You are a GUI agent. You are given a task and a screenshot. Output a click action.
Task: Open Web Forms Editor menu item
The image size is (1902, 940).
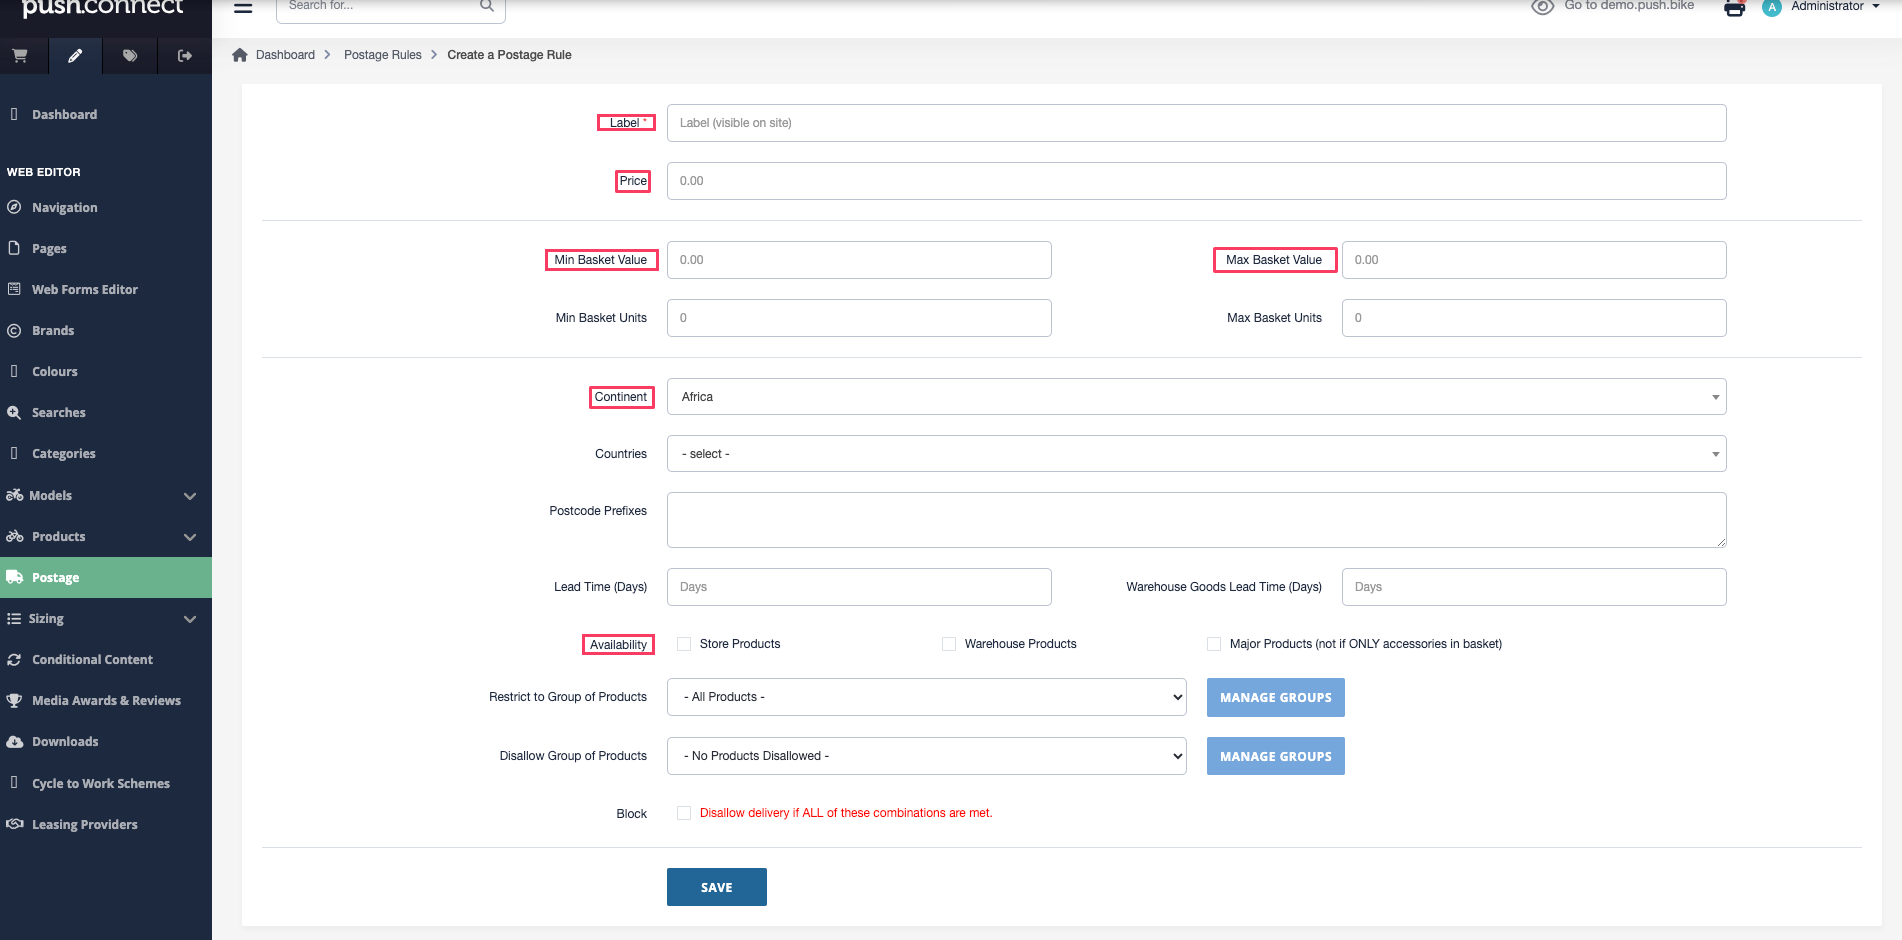85,290
